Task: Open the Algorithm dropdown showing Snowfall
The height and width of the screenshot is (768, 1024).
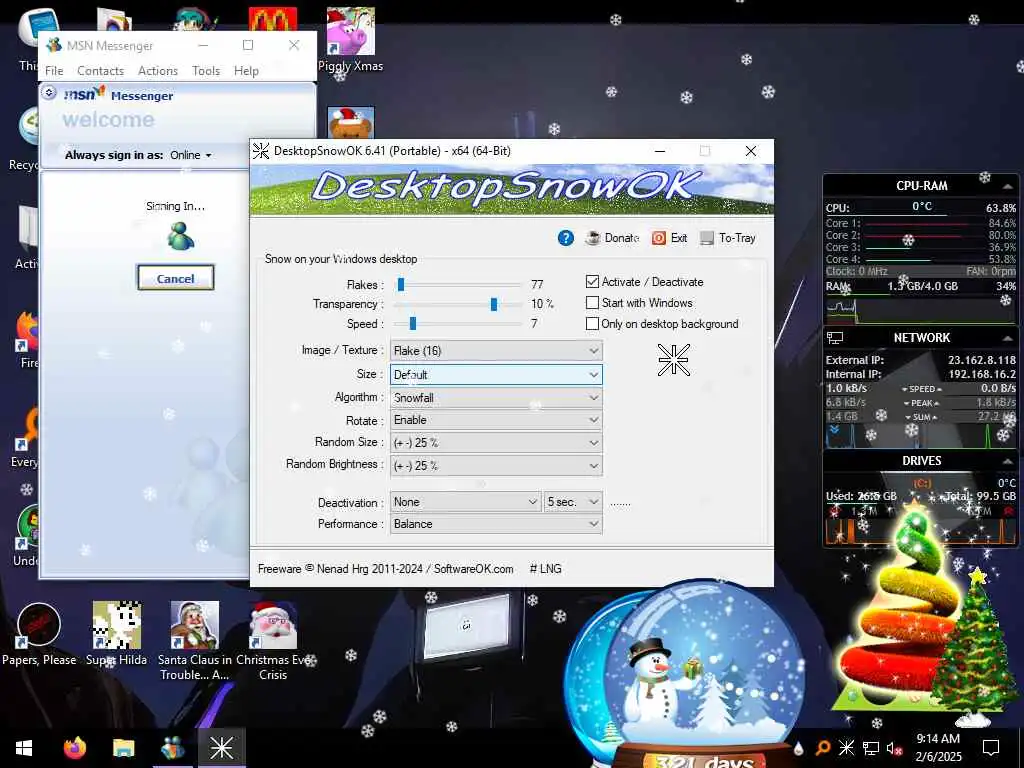Action: coord(496,397)
